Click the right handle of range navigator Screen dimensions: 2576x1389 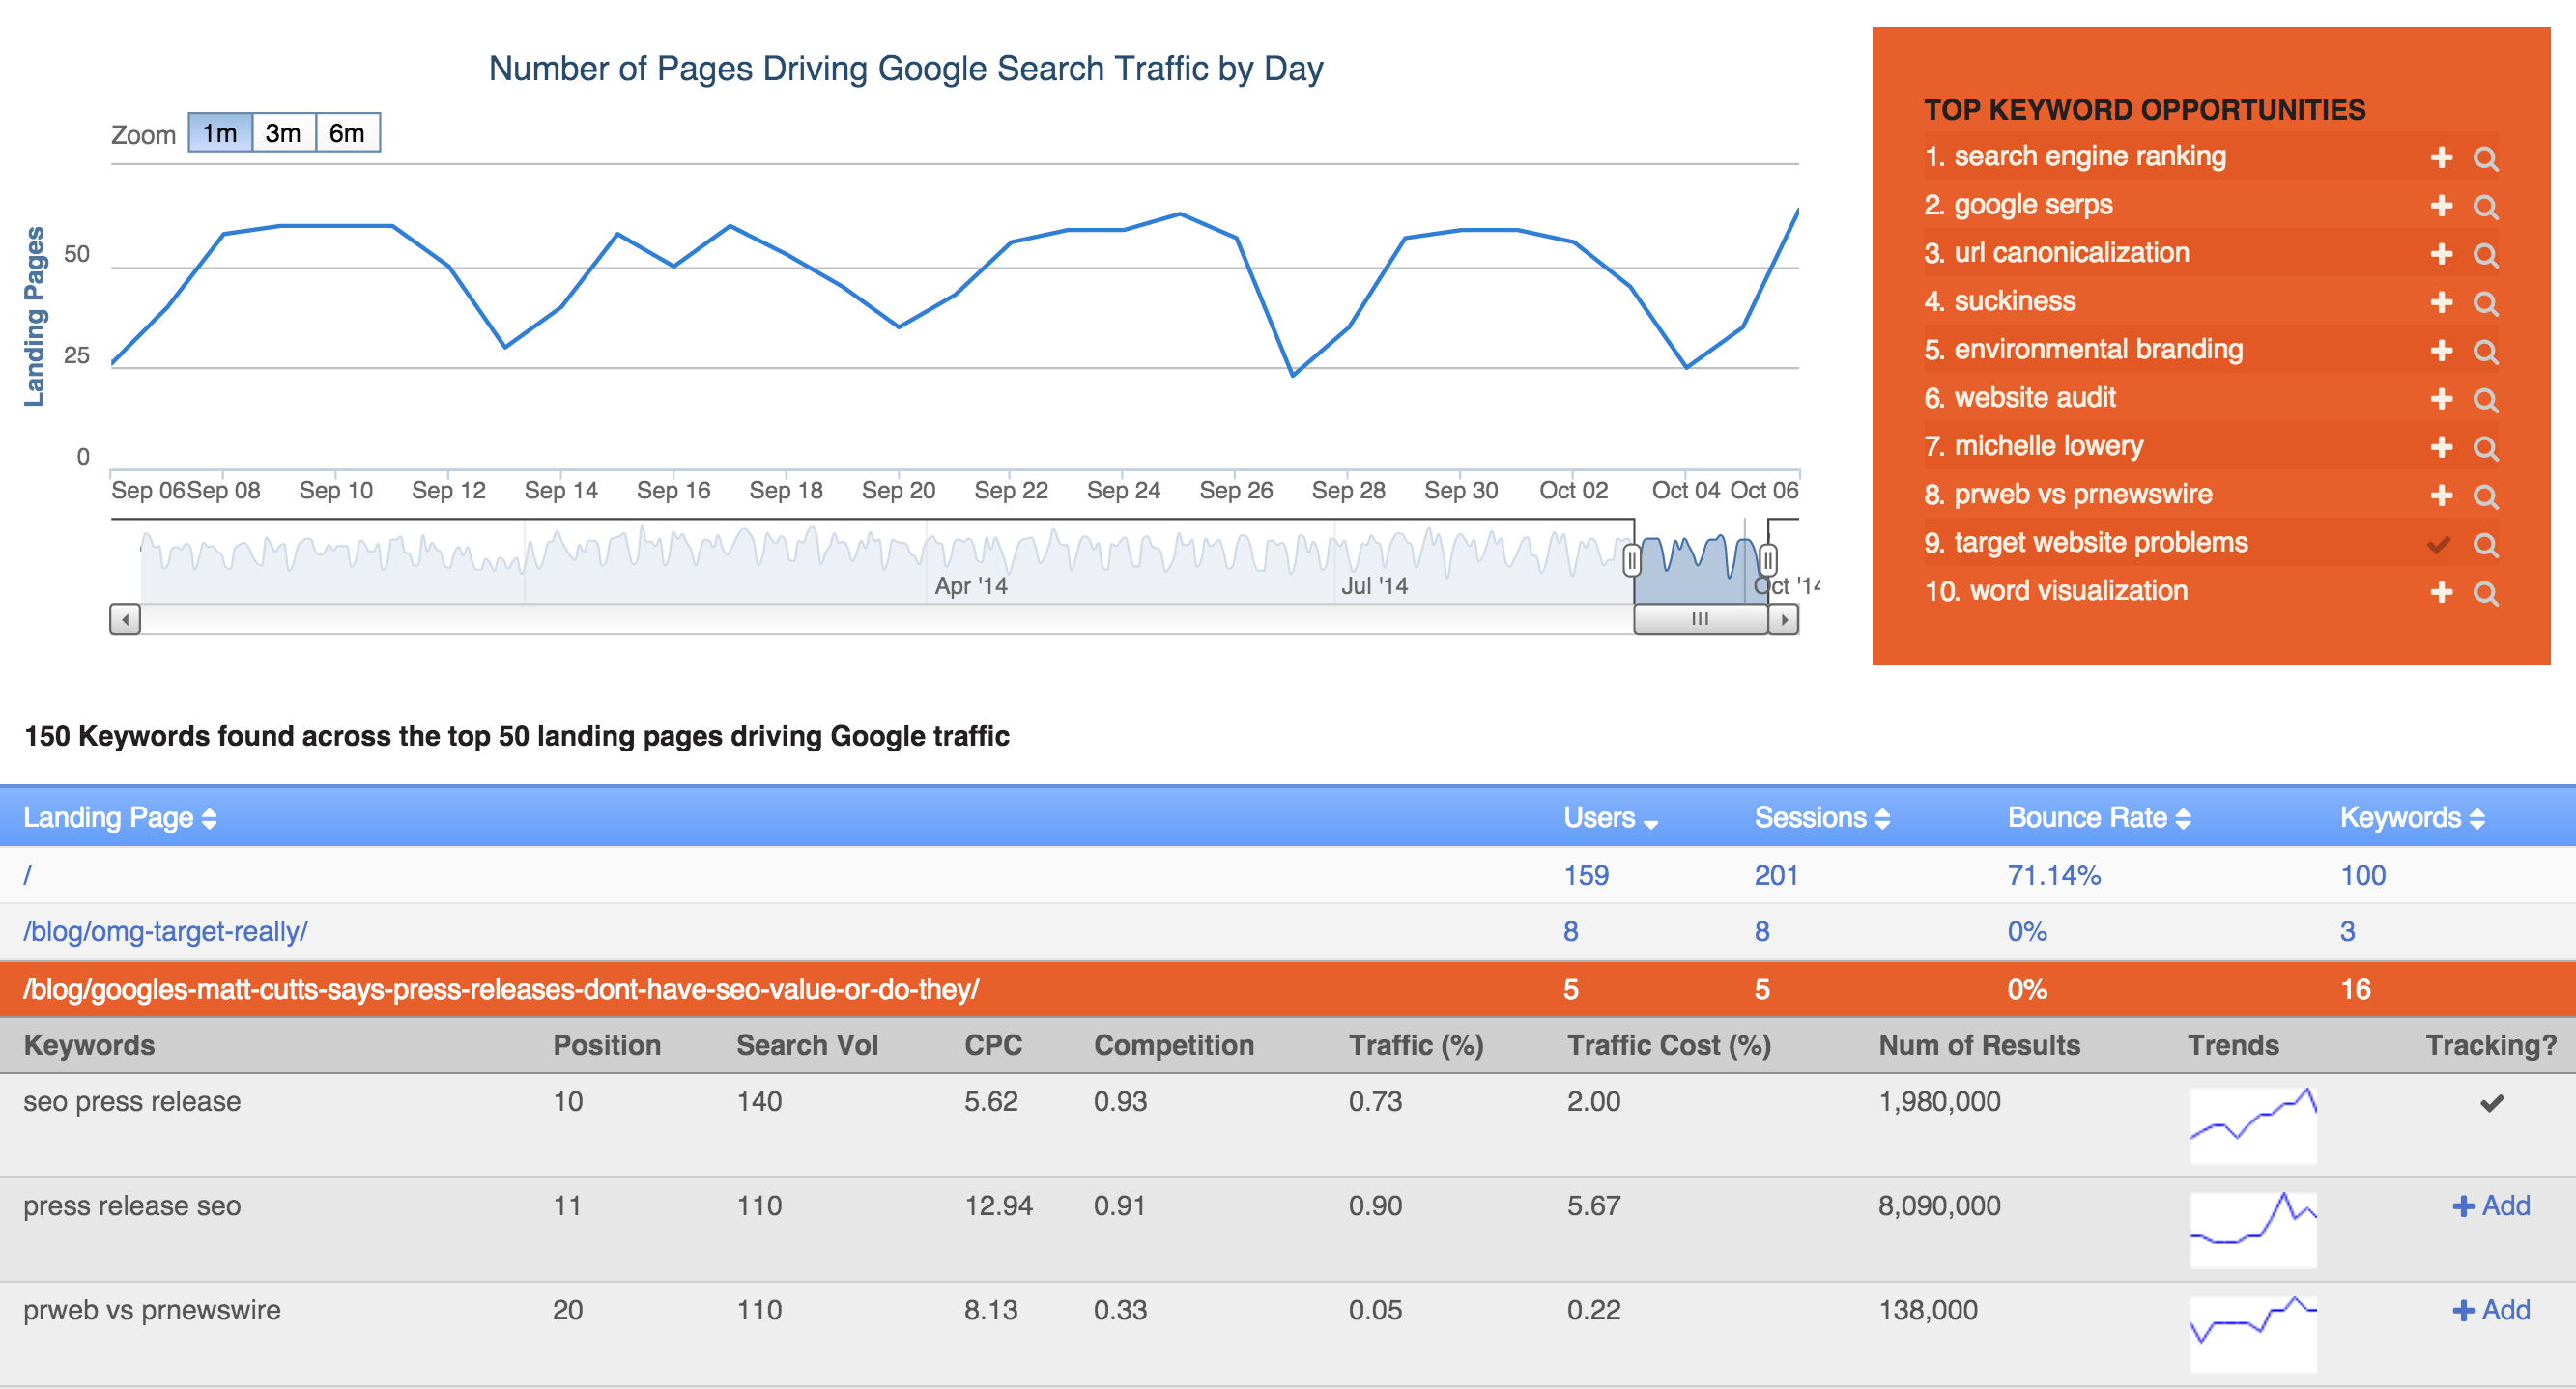pyautogui.click(x=1768, y=560)
